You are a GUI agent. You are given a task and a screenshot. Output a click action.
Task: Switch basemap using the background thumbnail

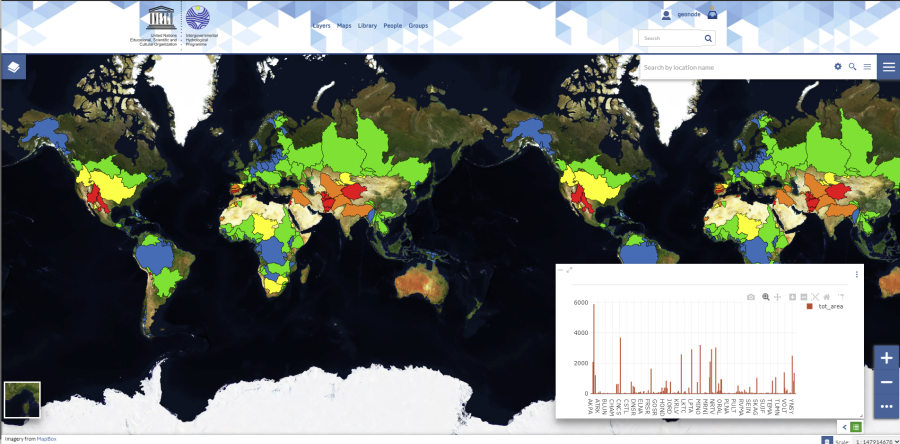point(22,398)
